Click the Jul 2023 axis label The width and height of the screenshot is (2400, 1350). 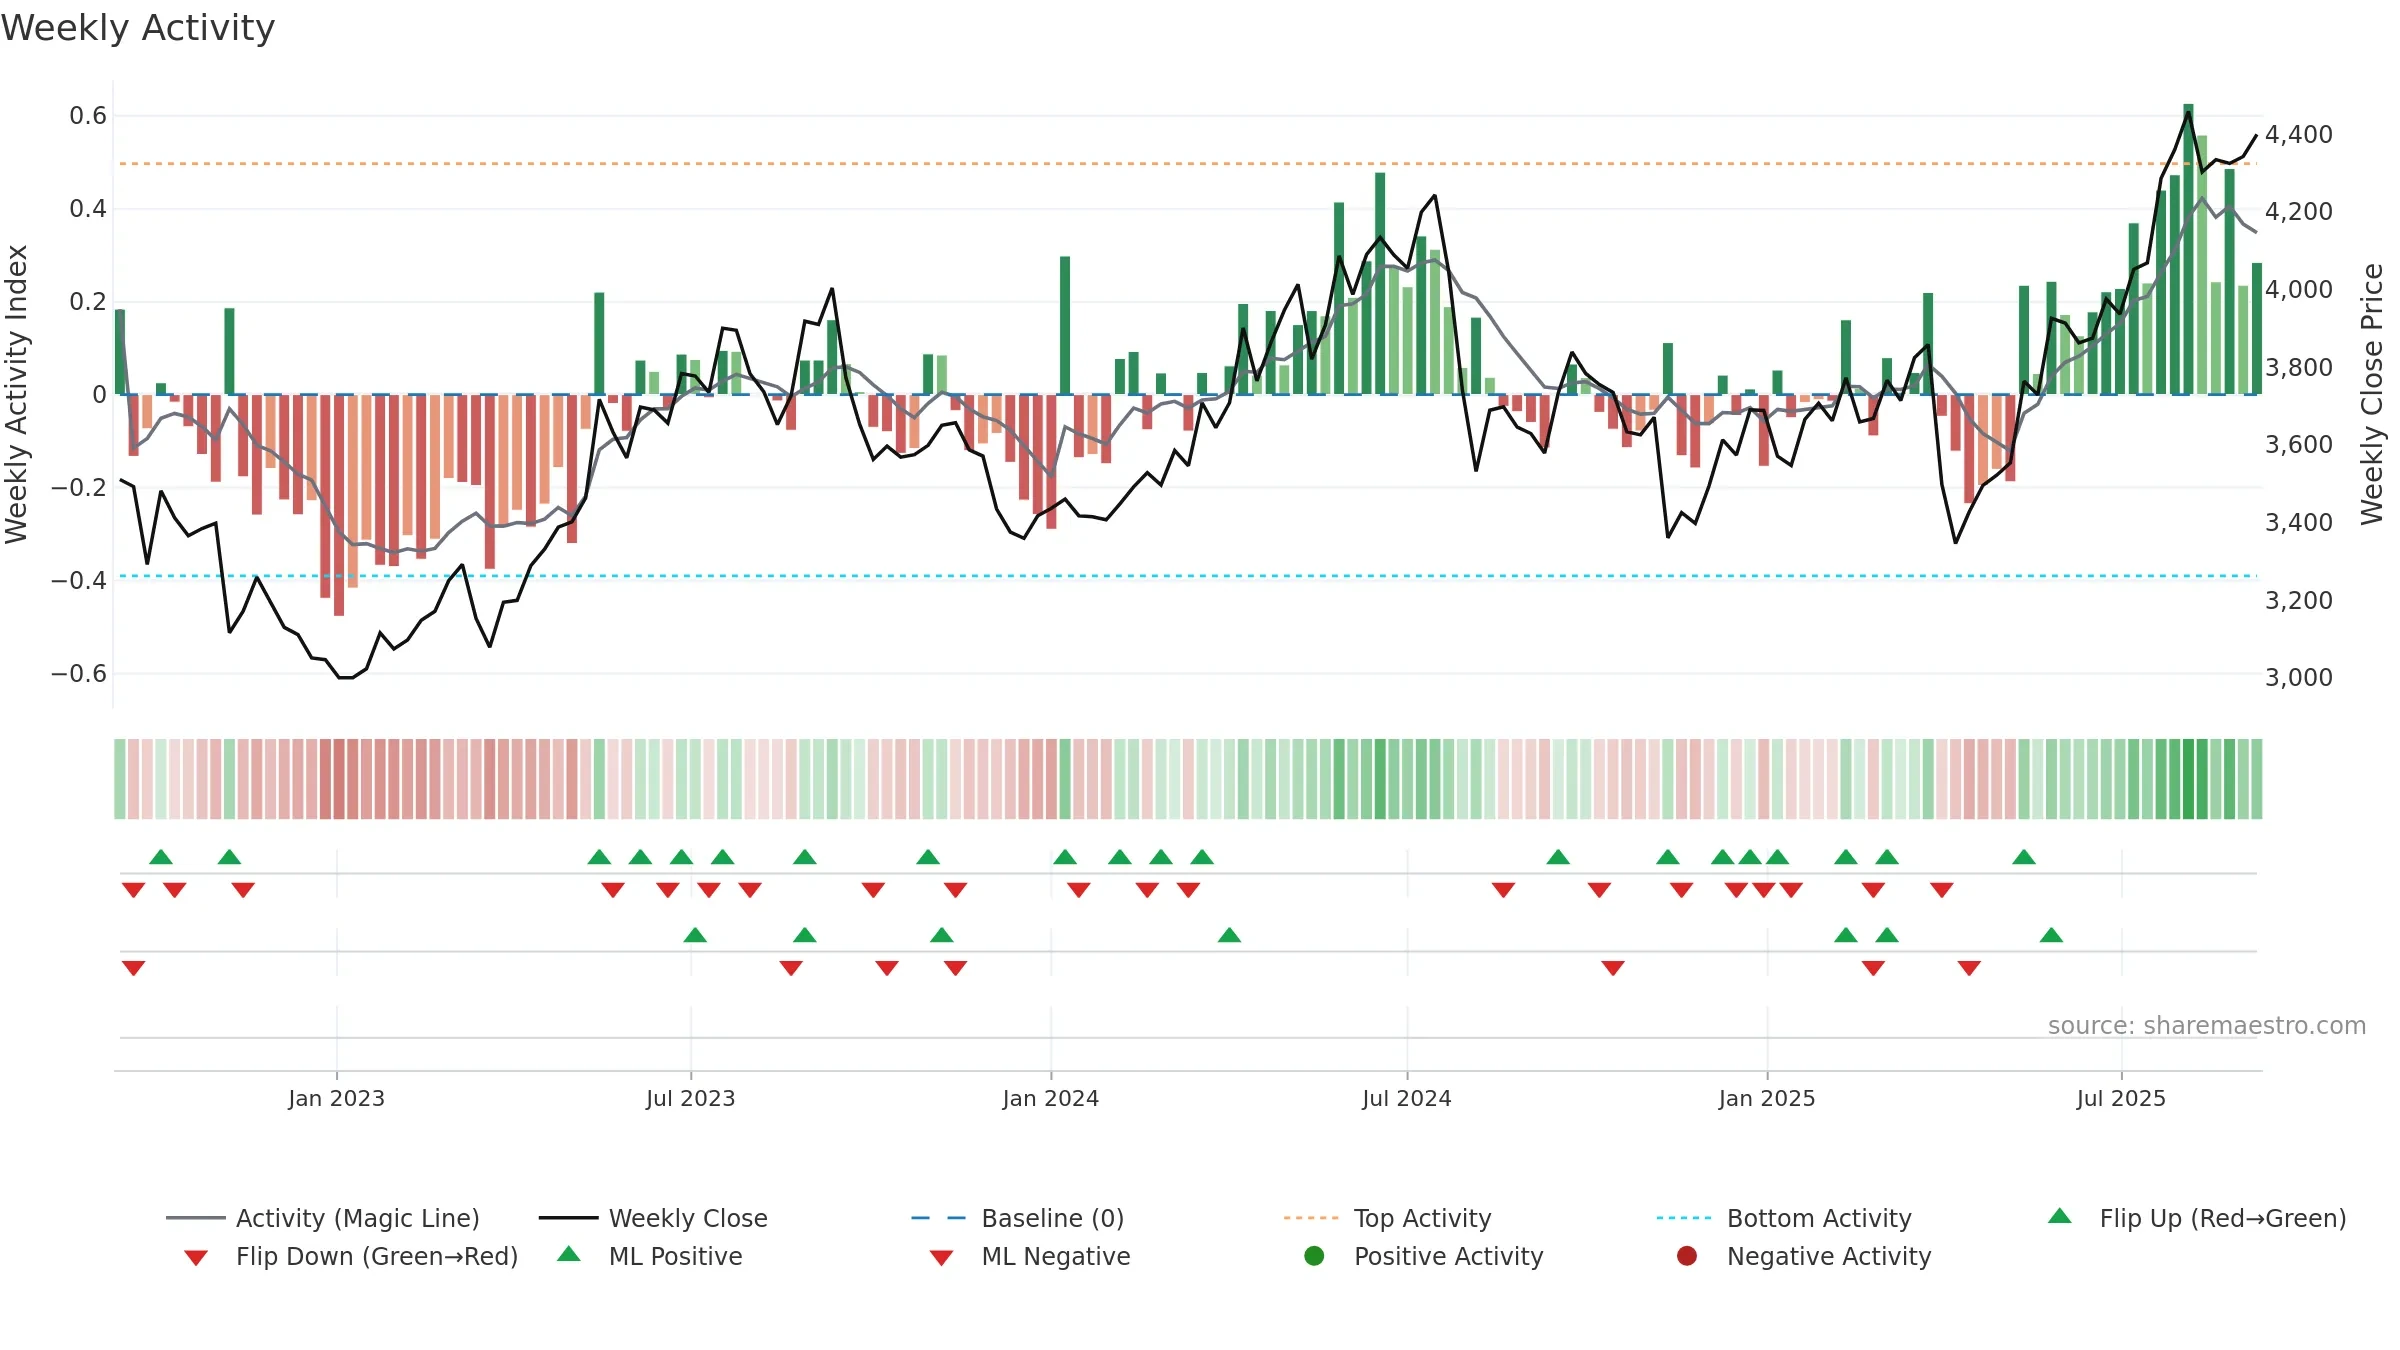pyautogui.click(x=690, y=1098)
